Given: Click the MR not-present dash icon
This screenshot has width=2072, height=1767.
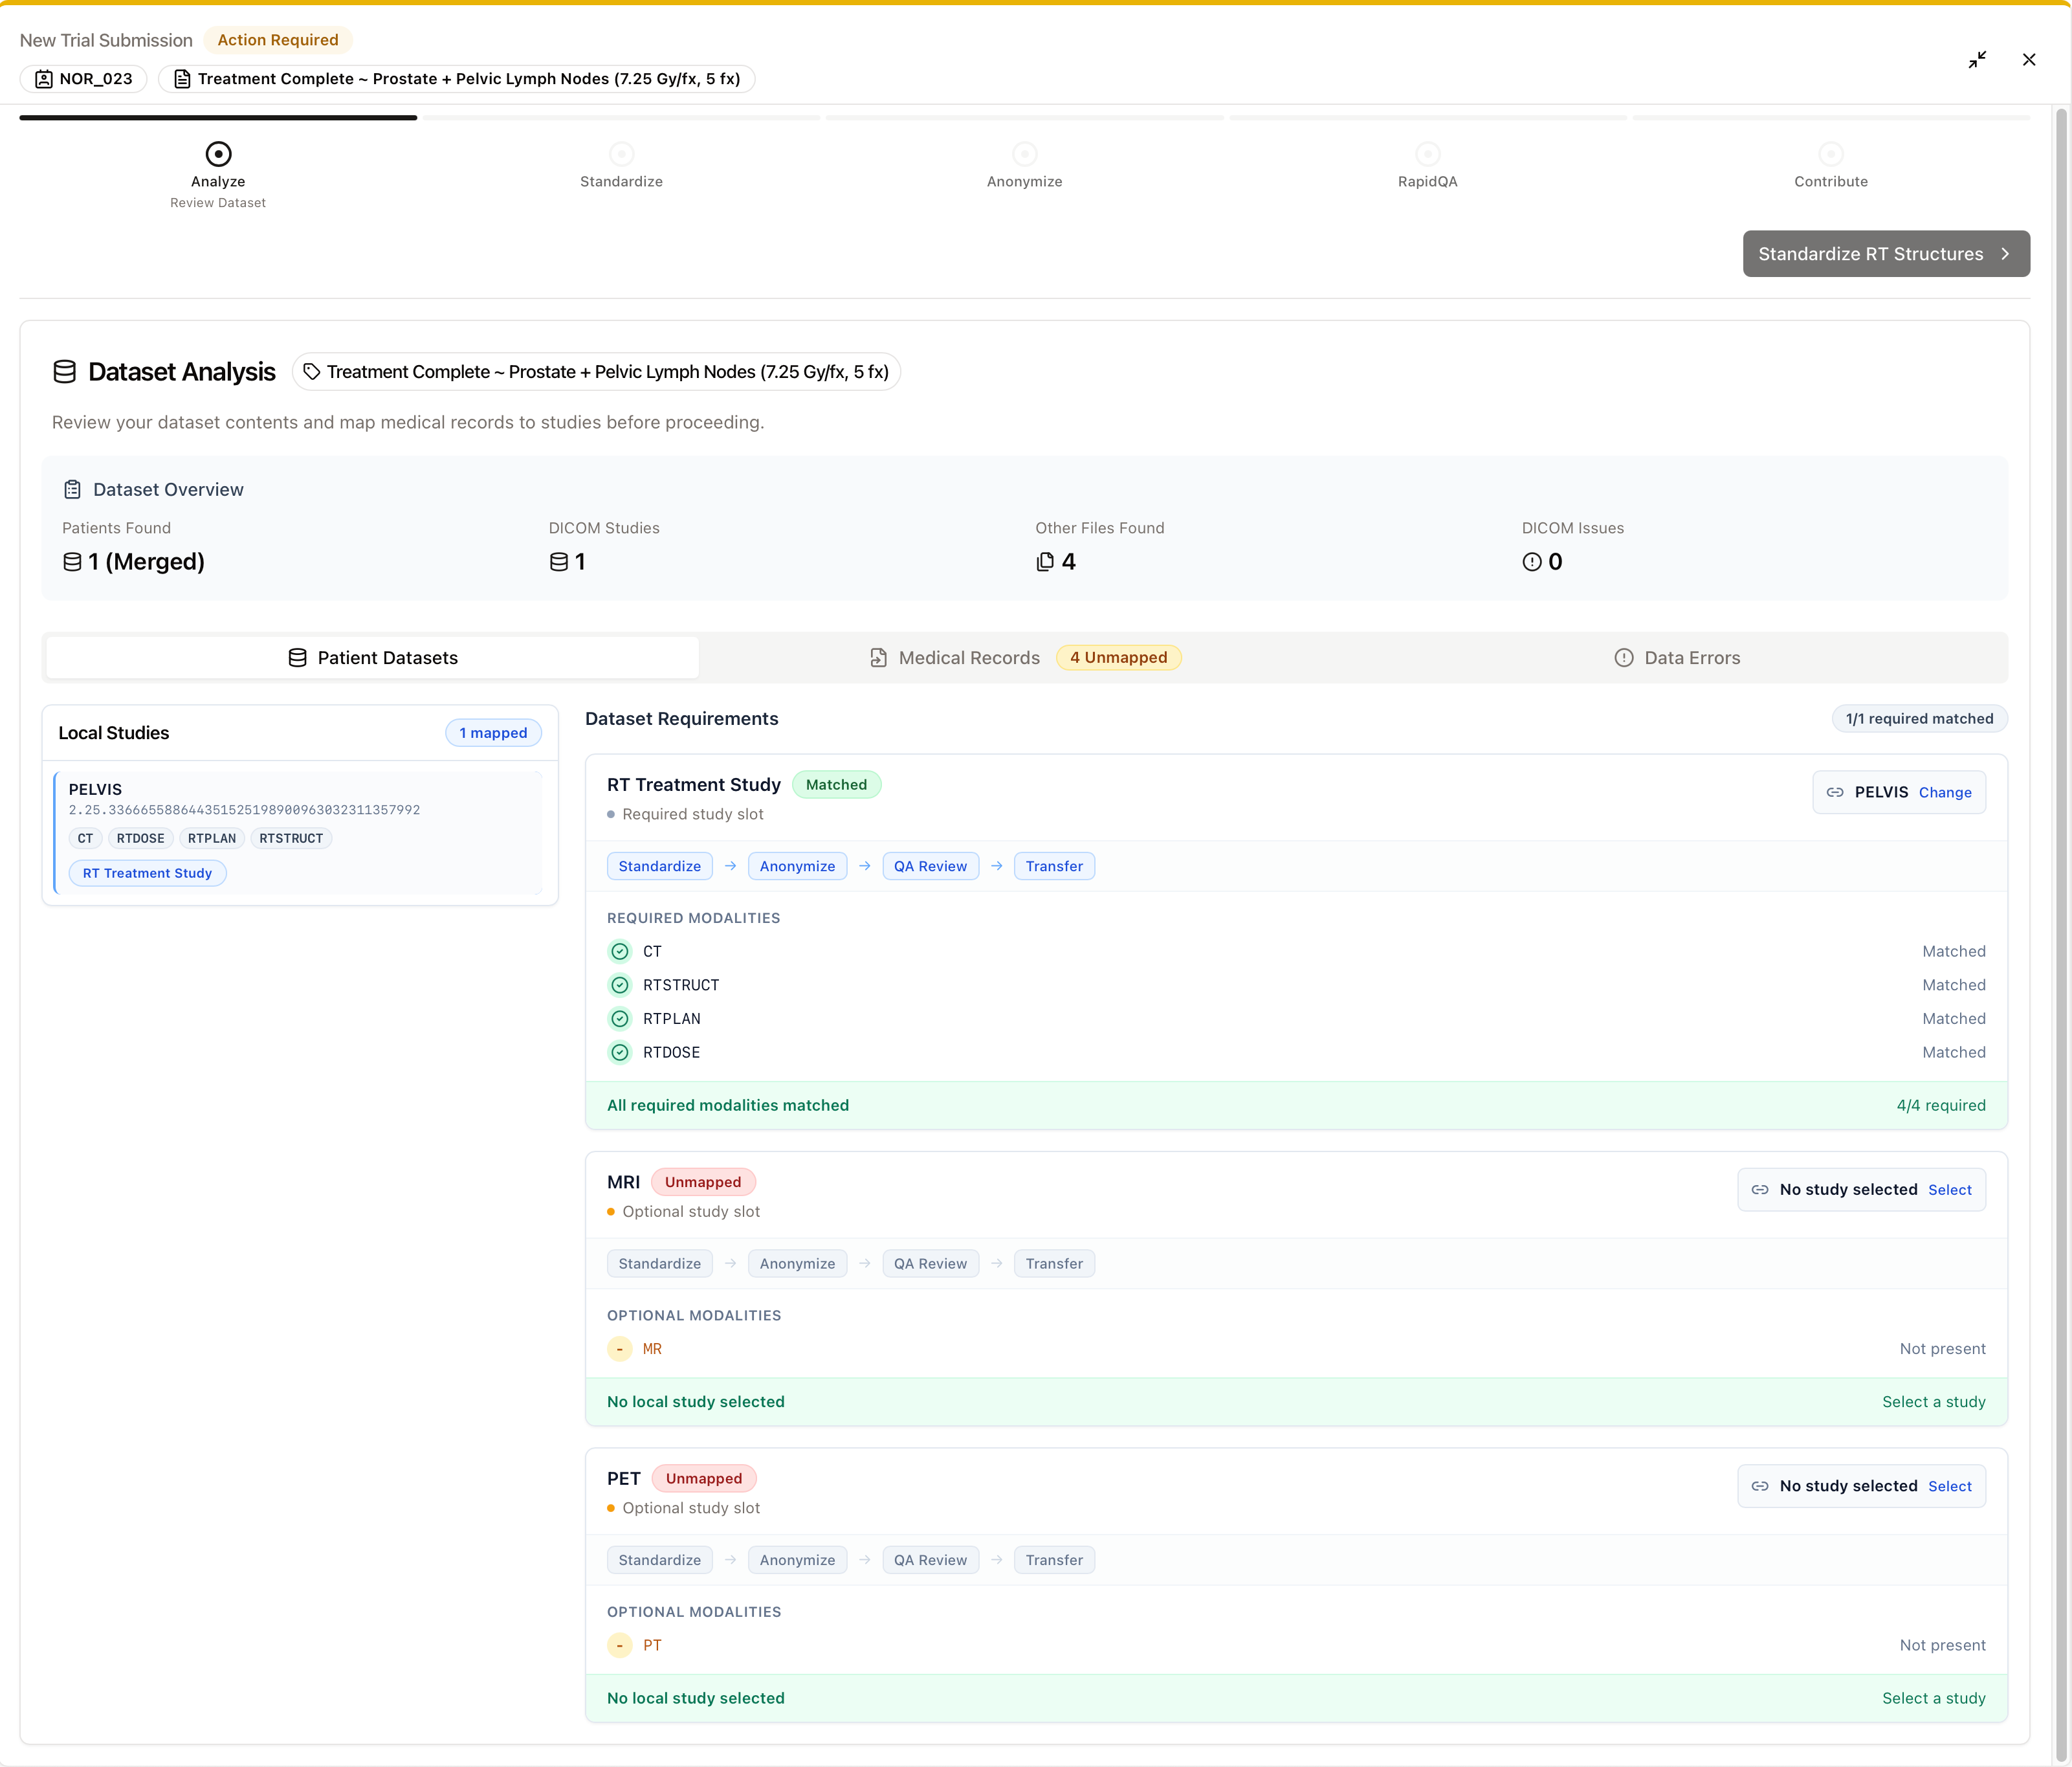Looking at the screenshot, I should tap(620, 1349).
